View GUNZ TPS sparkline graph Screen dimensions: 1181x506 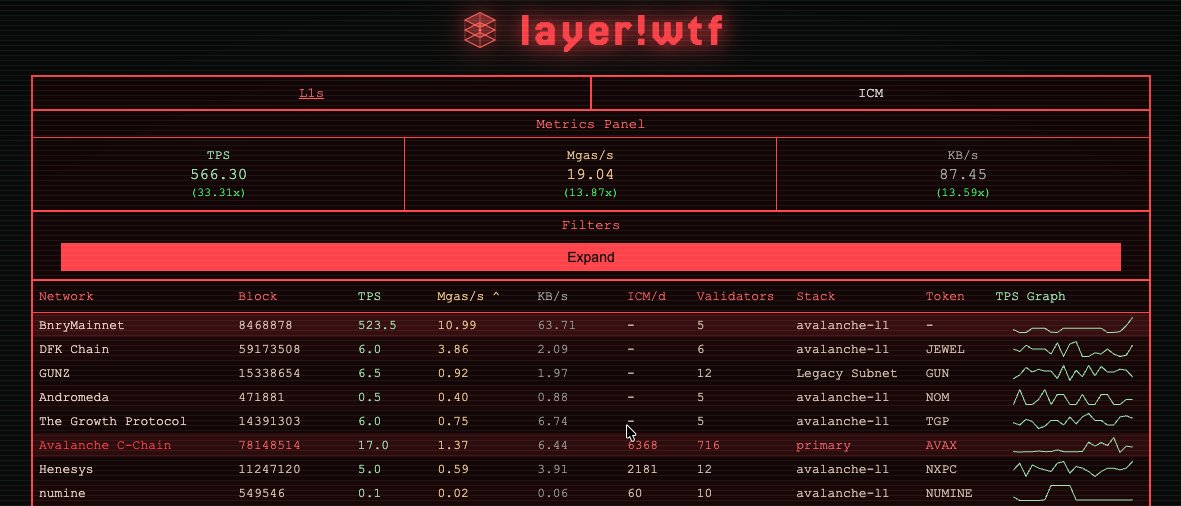click(1073, 373)
